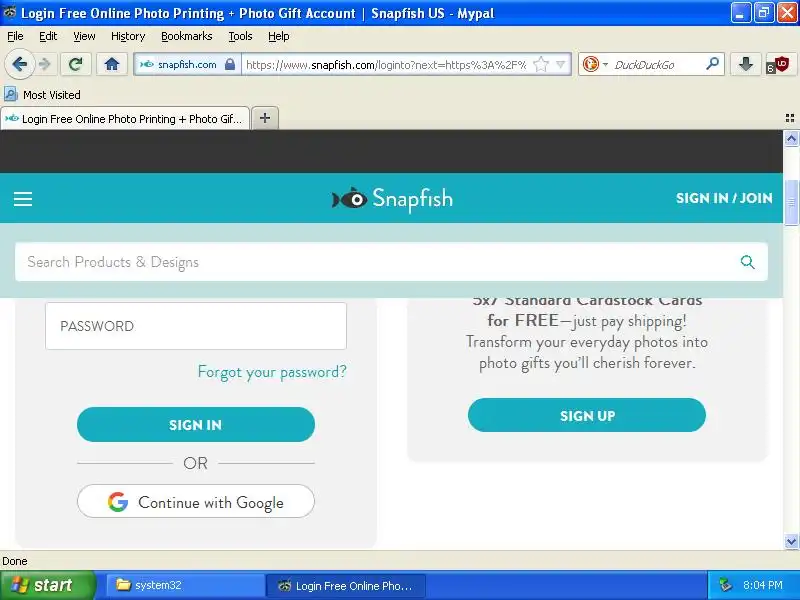Click the teal SIGN IN button
The height and width of the screenshot is (600, 800).
click(x=196, y=424)
